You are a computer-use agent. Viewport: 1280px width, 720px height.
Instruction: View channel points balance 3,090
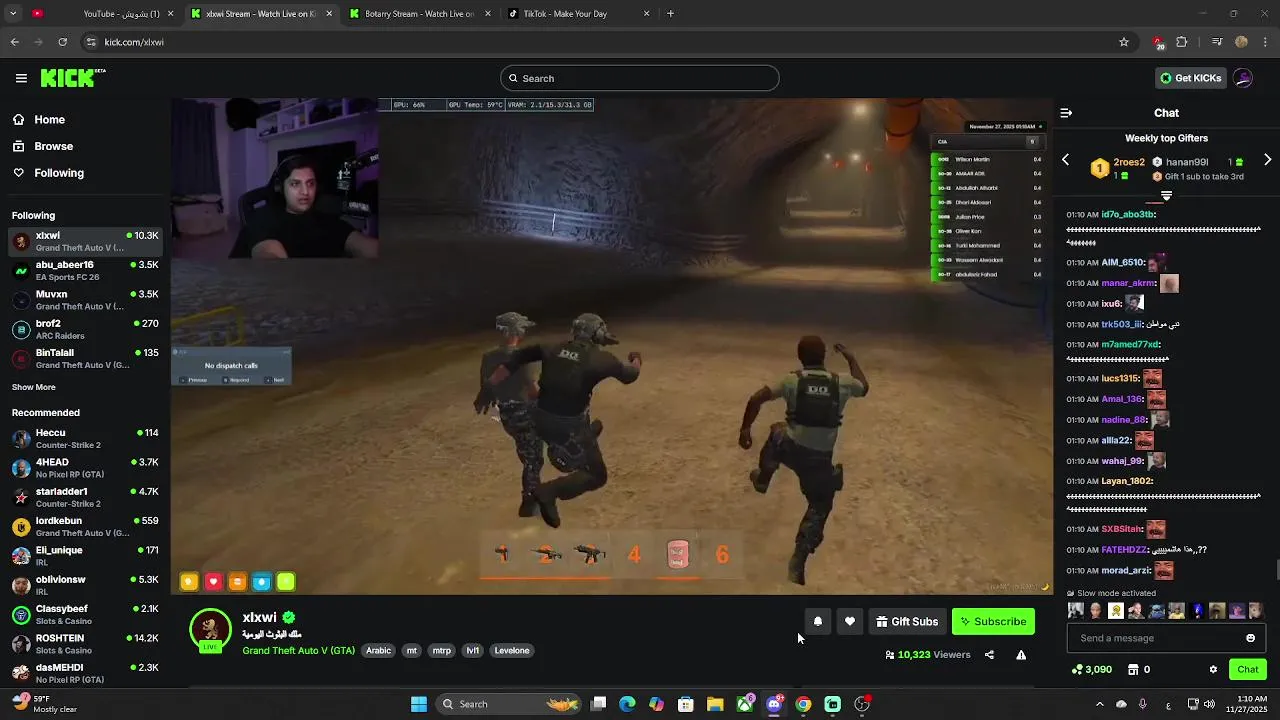[x=1092, y=669]
